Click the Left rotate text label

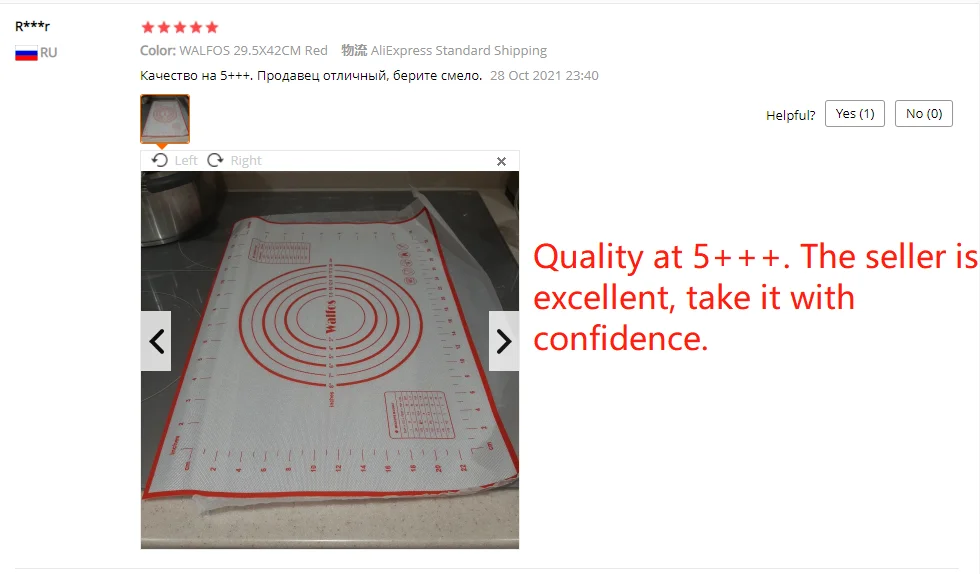point(186,161)
